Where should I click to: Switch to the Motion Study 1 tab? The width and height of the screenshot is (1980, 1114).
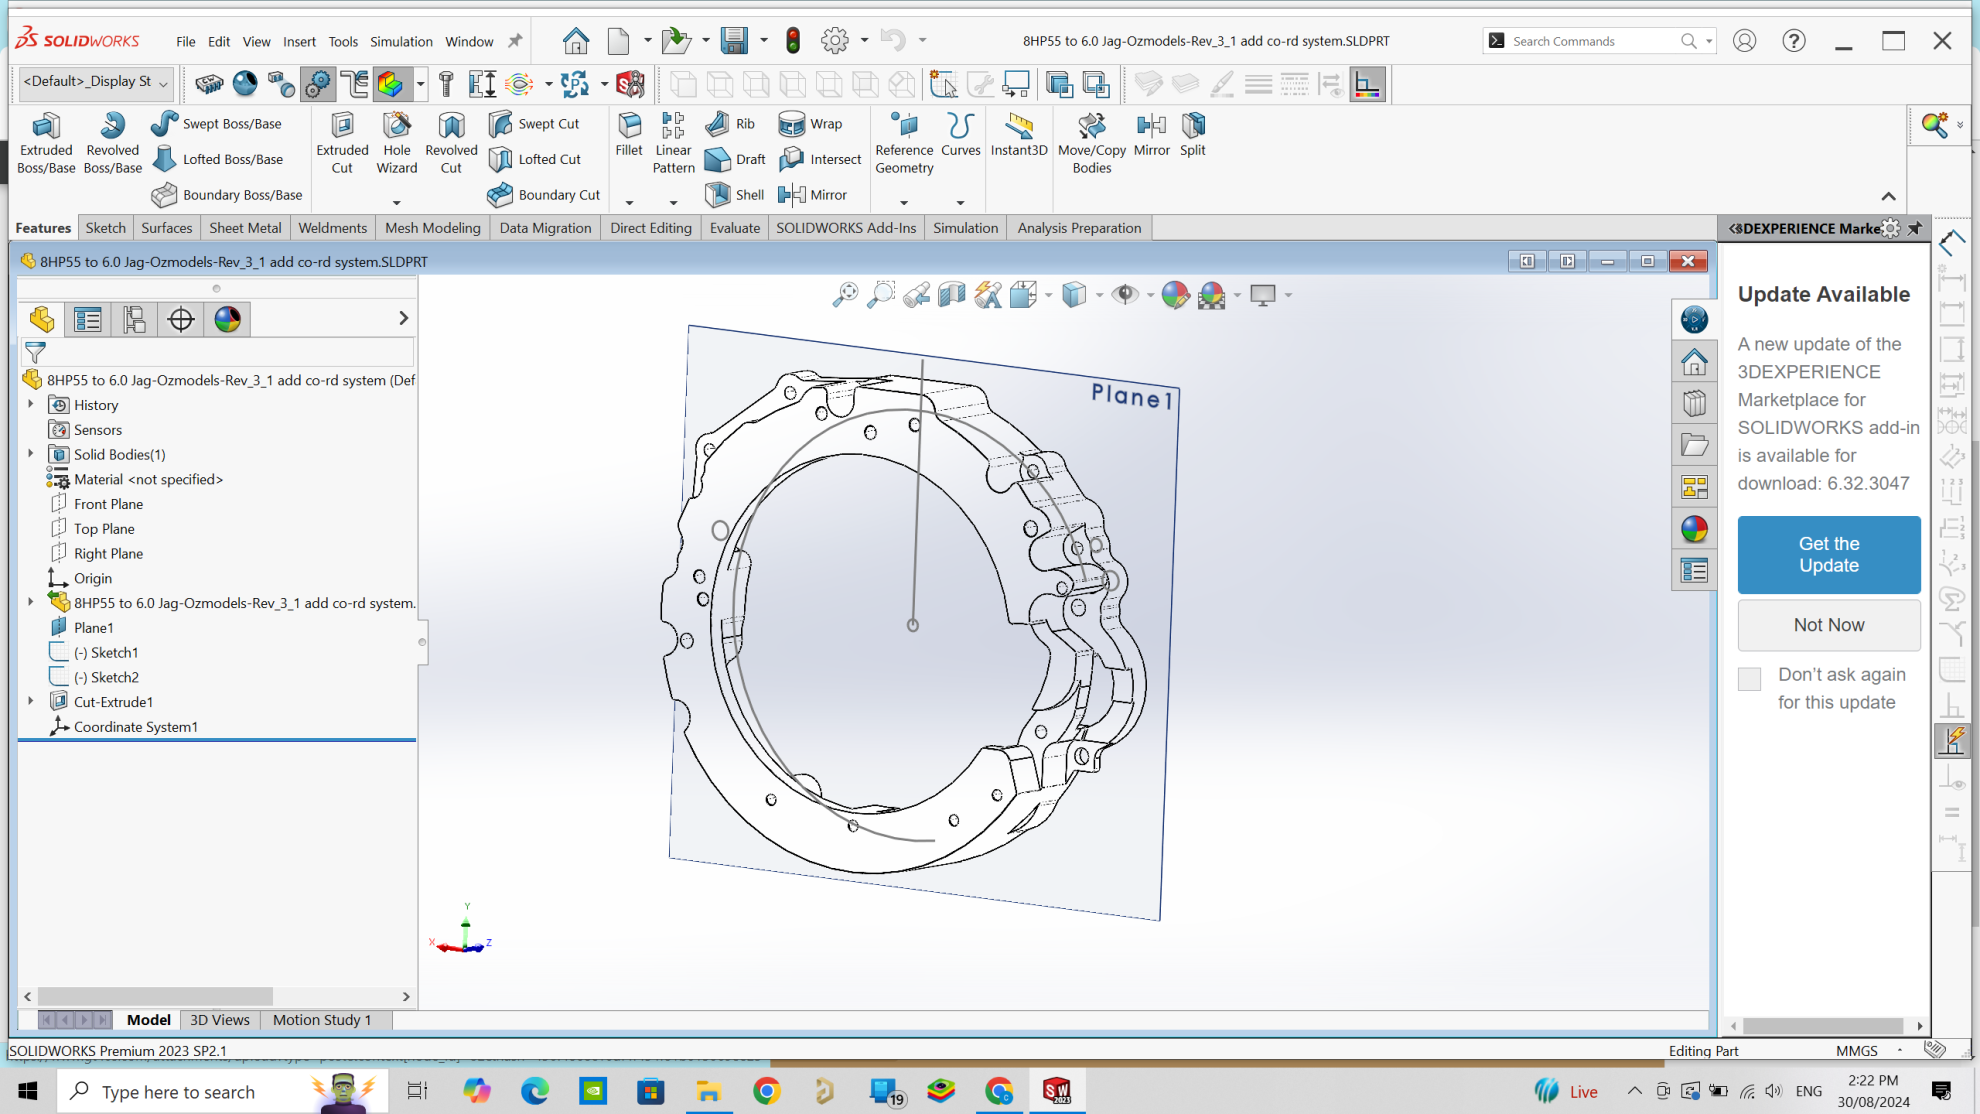point(322,1020)
